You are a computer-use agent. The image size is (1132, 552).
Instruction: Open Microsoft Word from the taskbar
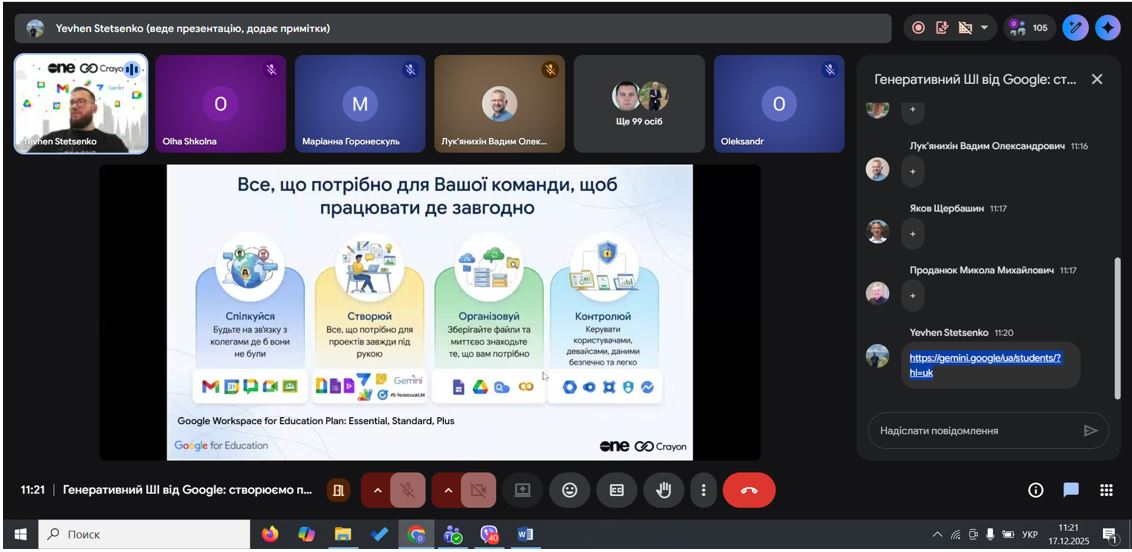coord(525,535)
